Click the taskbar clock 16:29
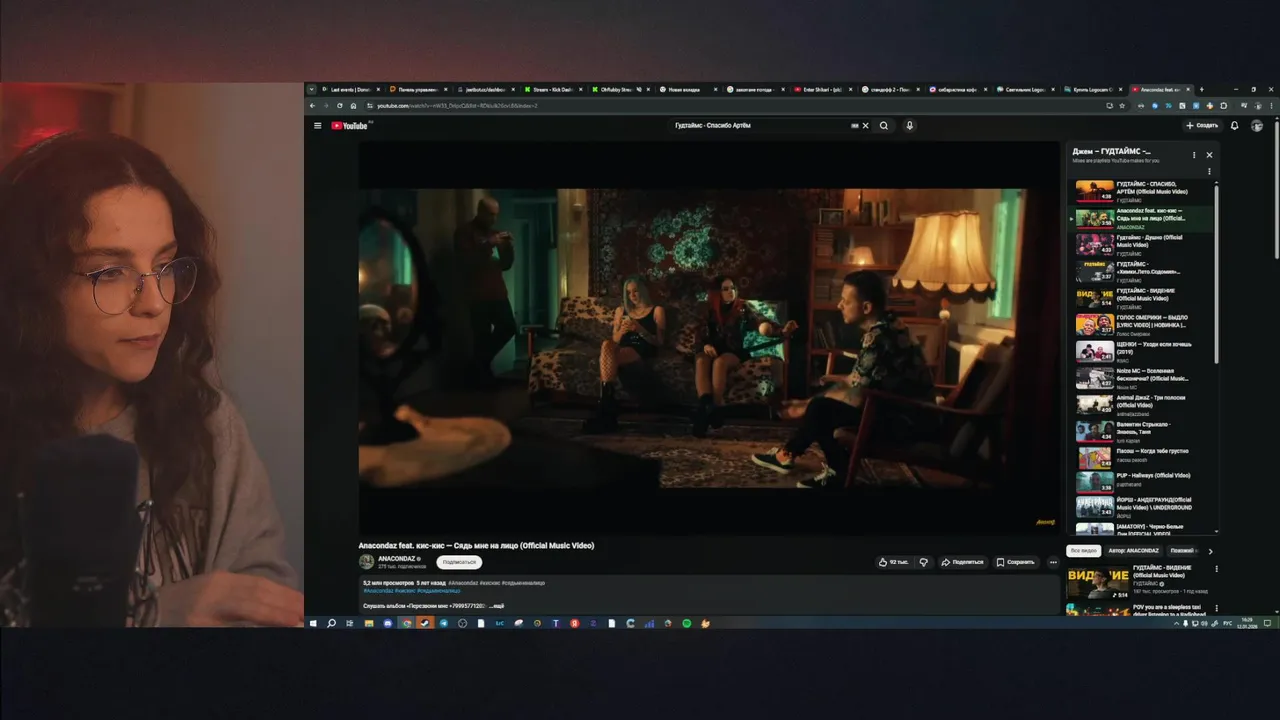Screen dimensions: 1280x720 click(x=1246, y=622)
